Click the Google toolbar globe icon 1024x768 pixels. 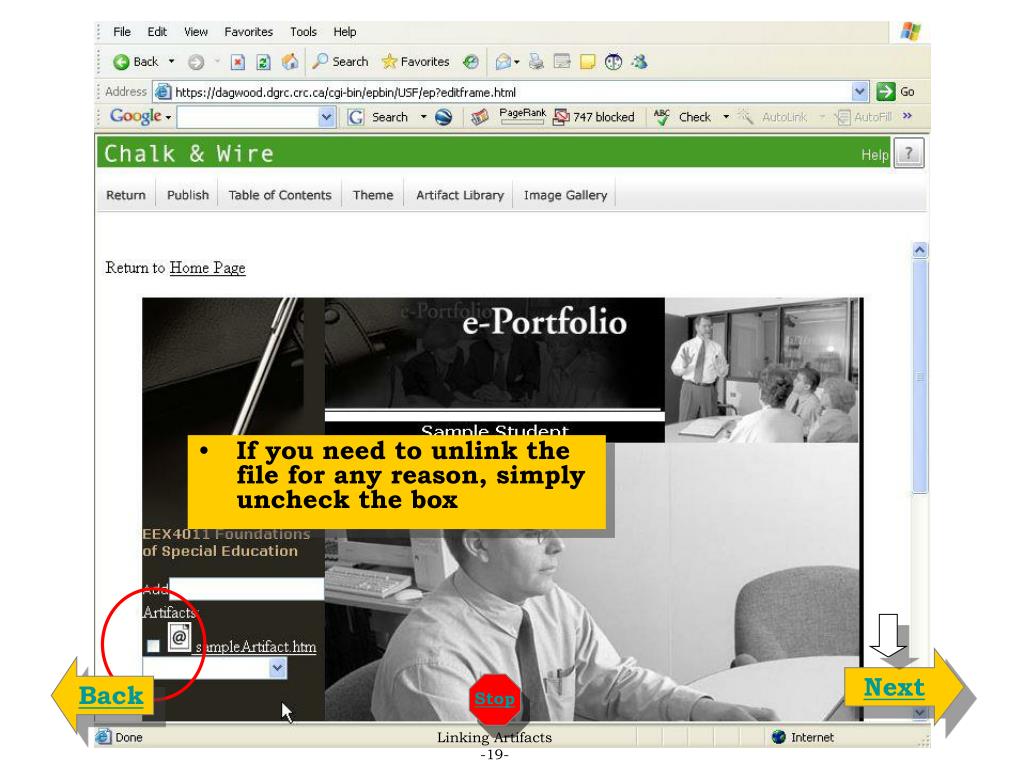[x=443, y=117]
